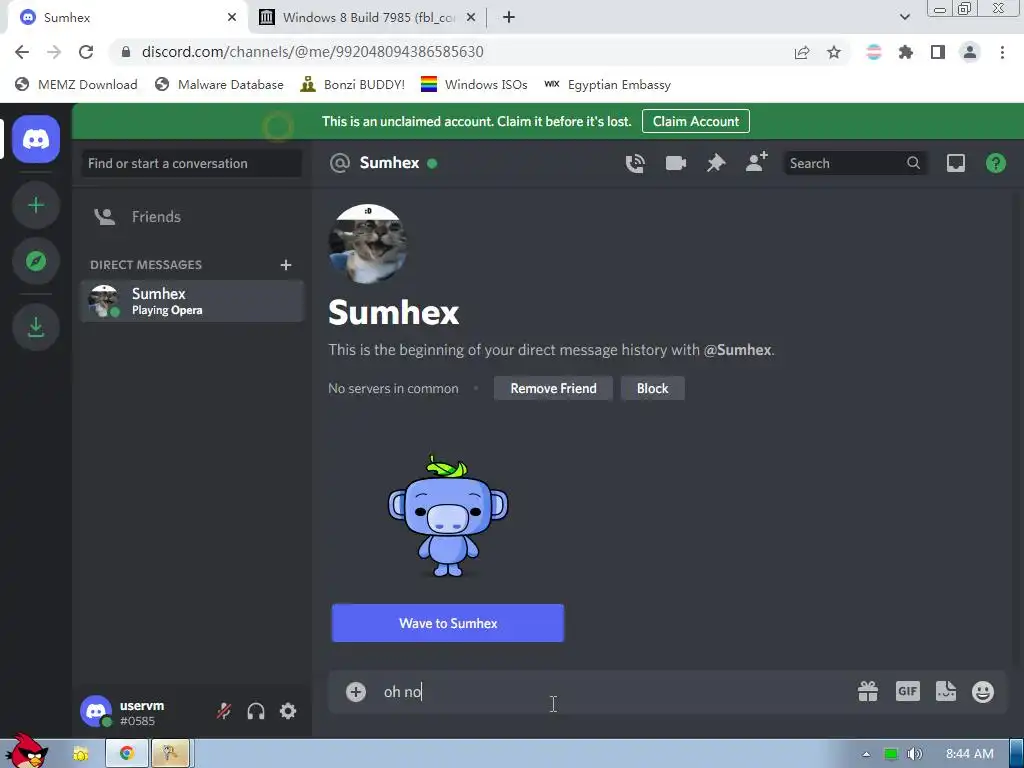1024x768 pixels.
Task: Bookmark this page with the star icon
Action: tap(834, 52)
